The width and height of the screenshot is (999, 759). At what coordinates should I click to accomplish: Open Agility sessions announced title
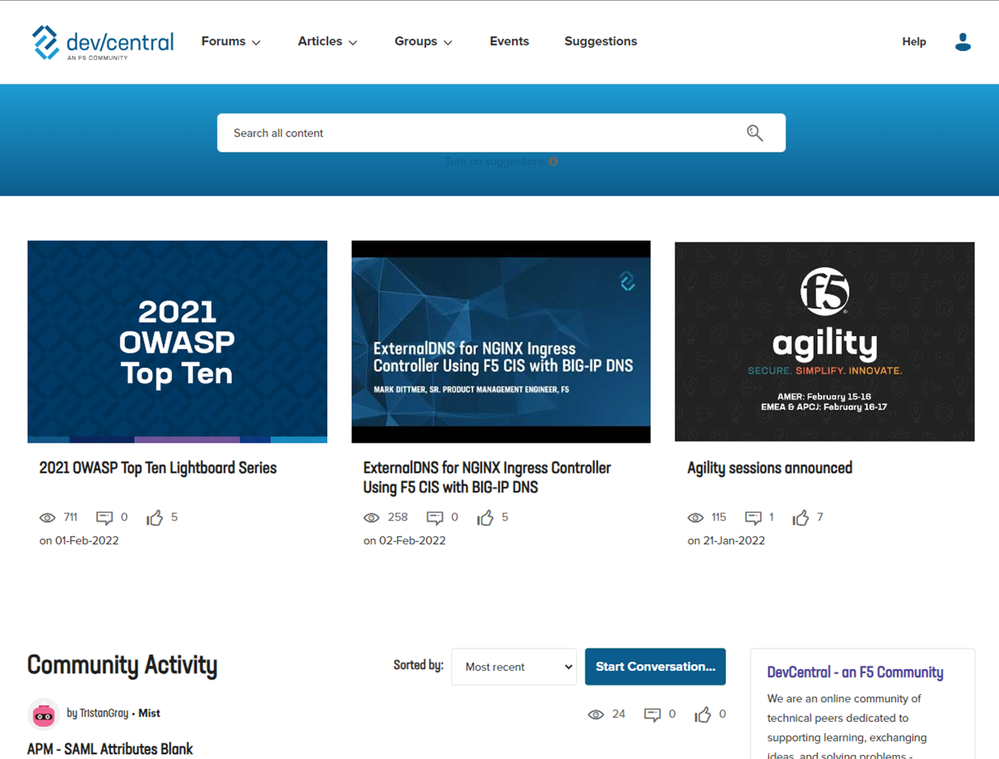(770, 468)
